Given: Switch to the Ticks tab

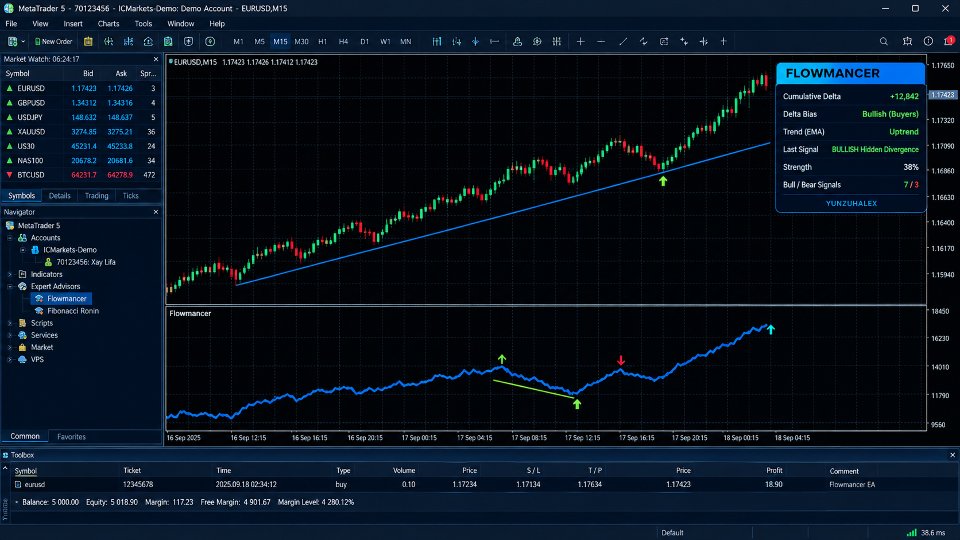Looking at the screenshot, I should [x=130, y=196].
